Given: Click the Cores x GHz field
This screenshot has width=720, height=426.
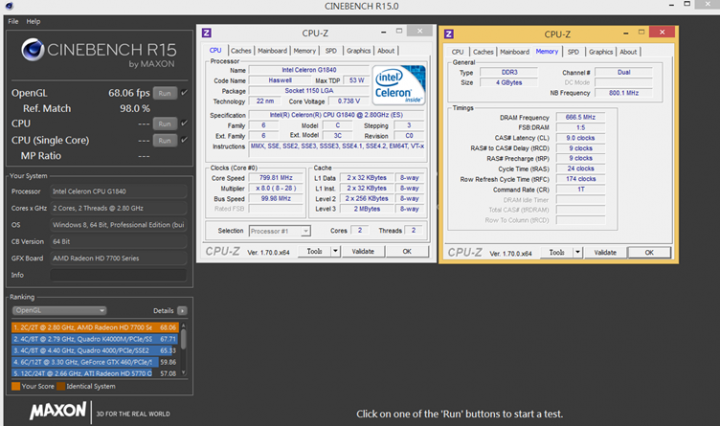Looking at the screenshot, I should tap(118, 208).
